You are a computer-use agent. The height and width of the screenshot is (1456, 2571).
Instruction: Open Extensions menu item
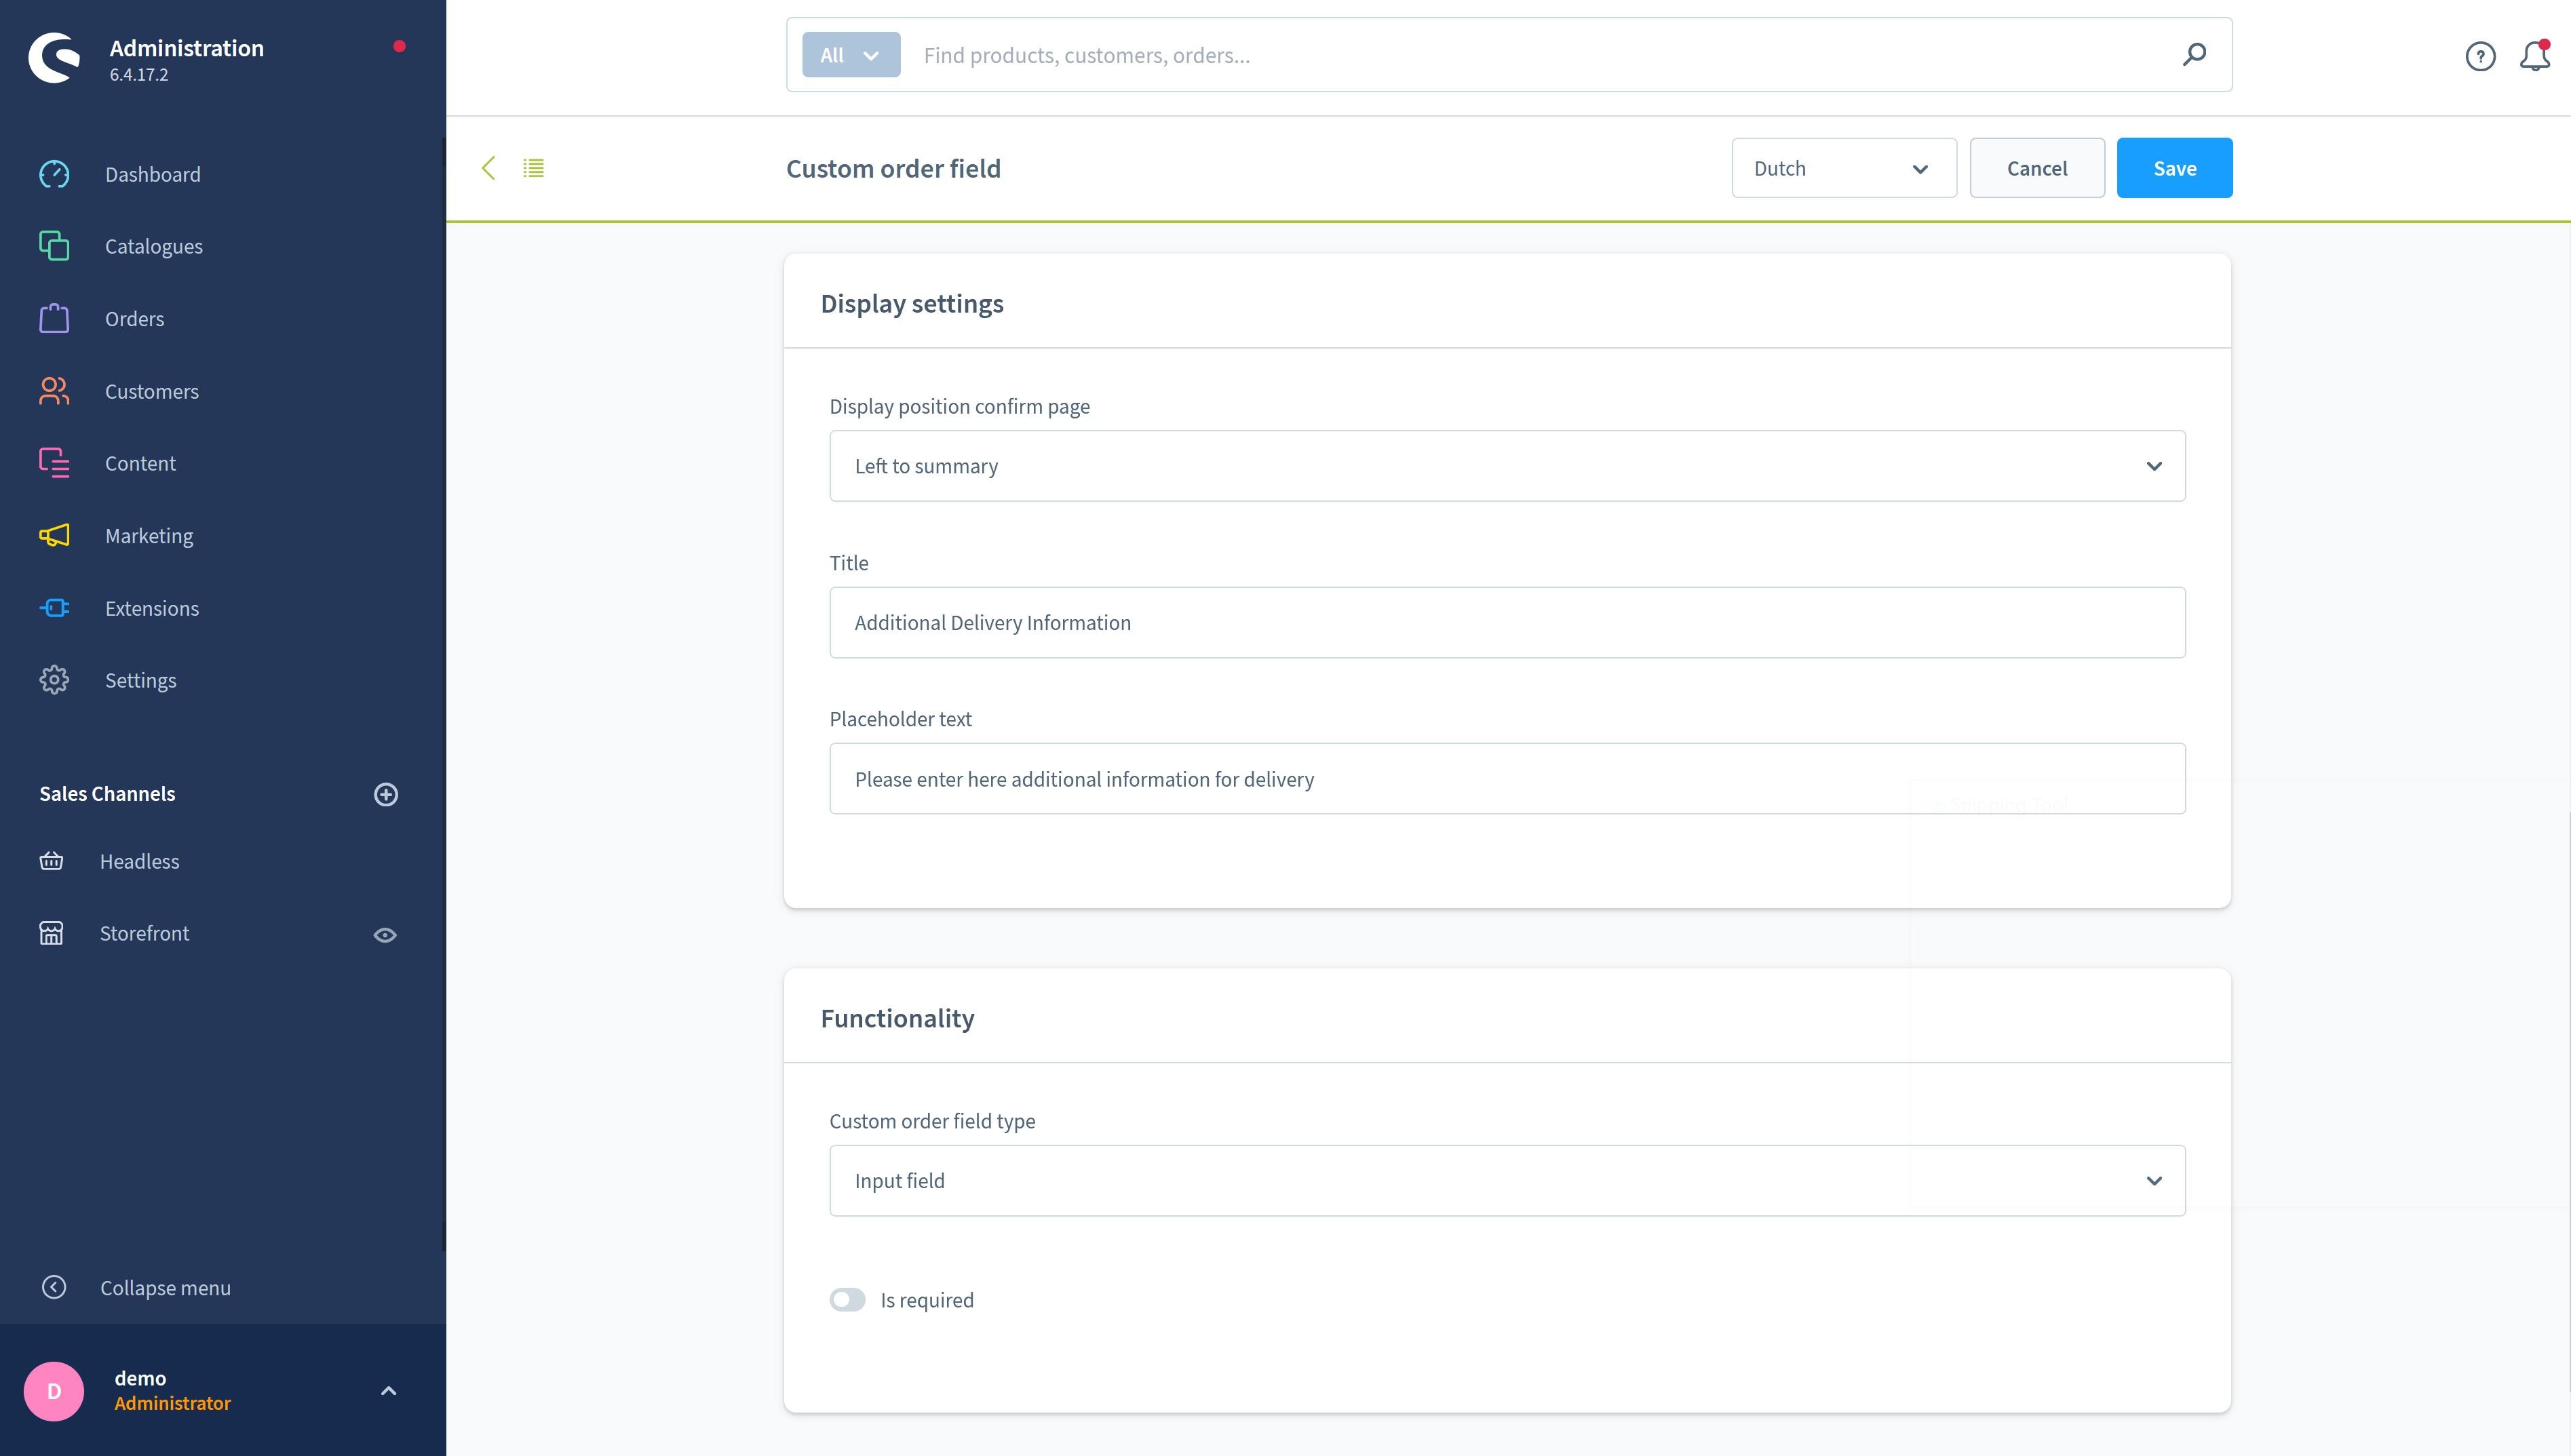coord(152,608)
